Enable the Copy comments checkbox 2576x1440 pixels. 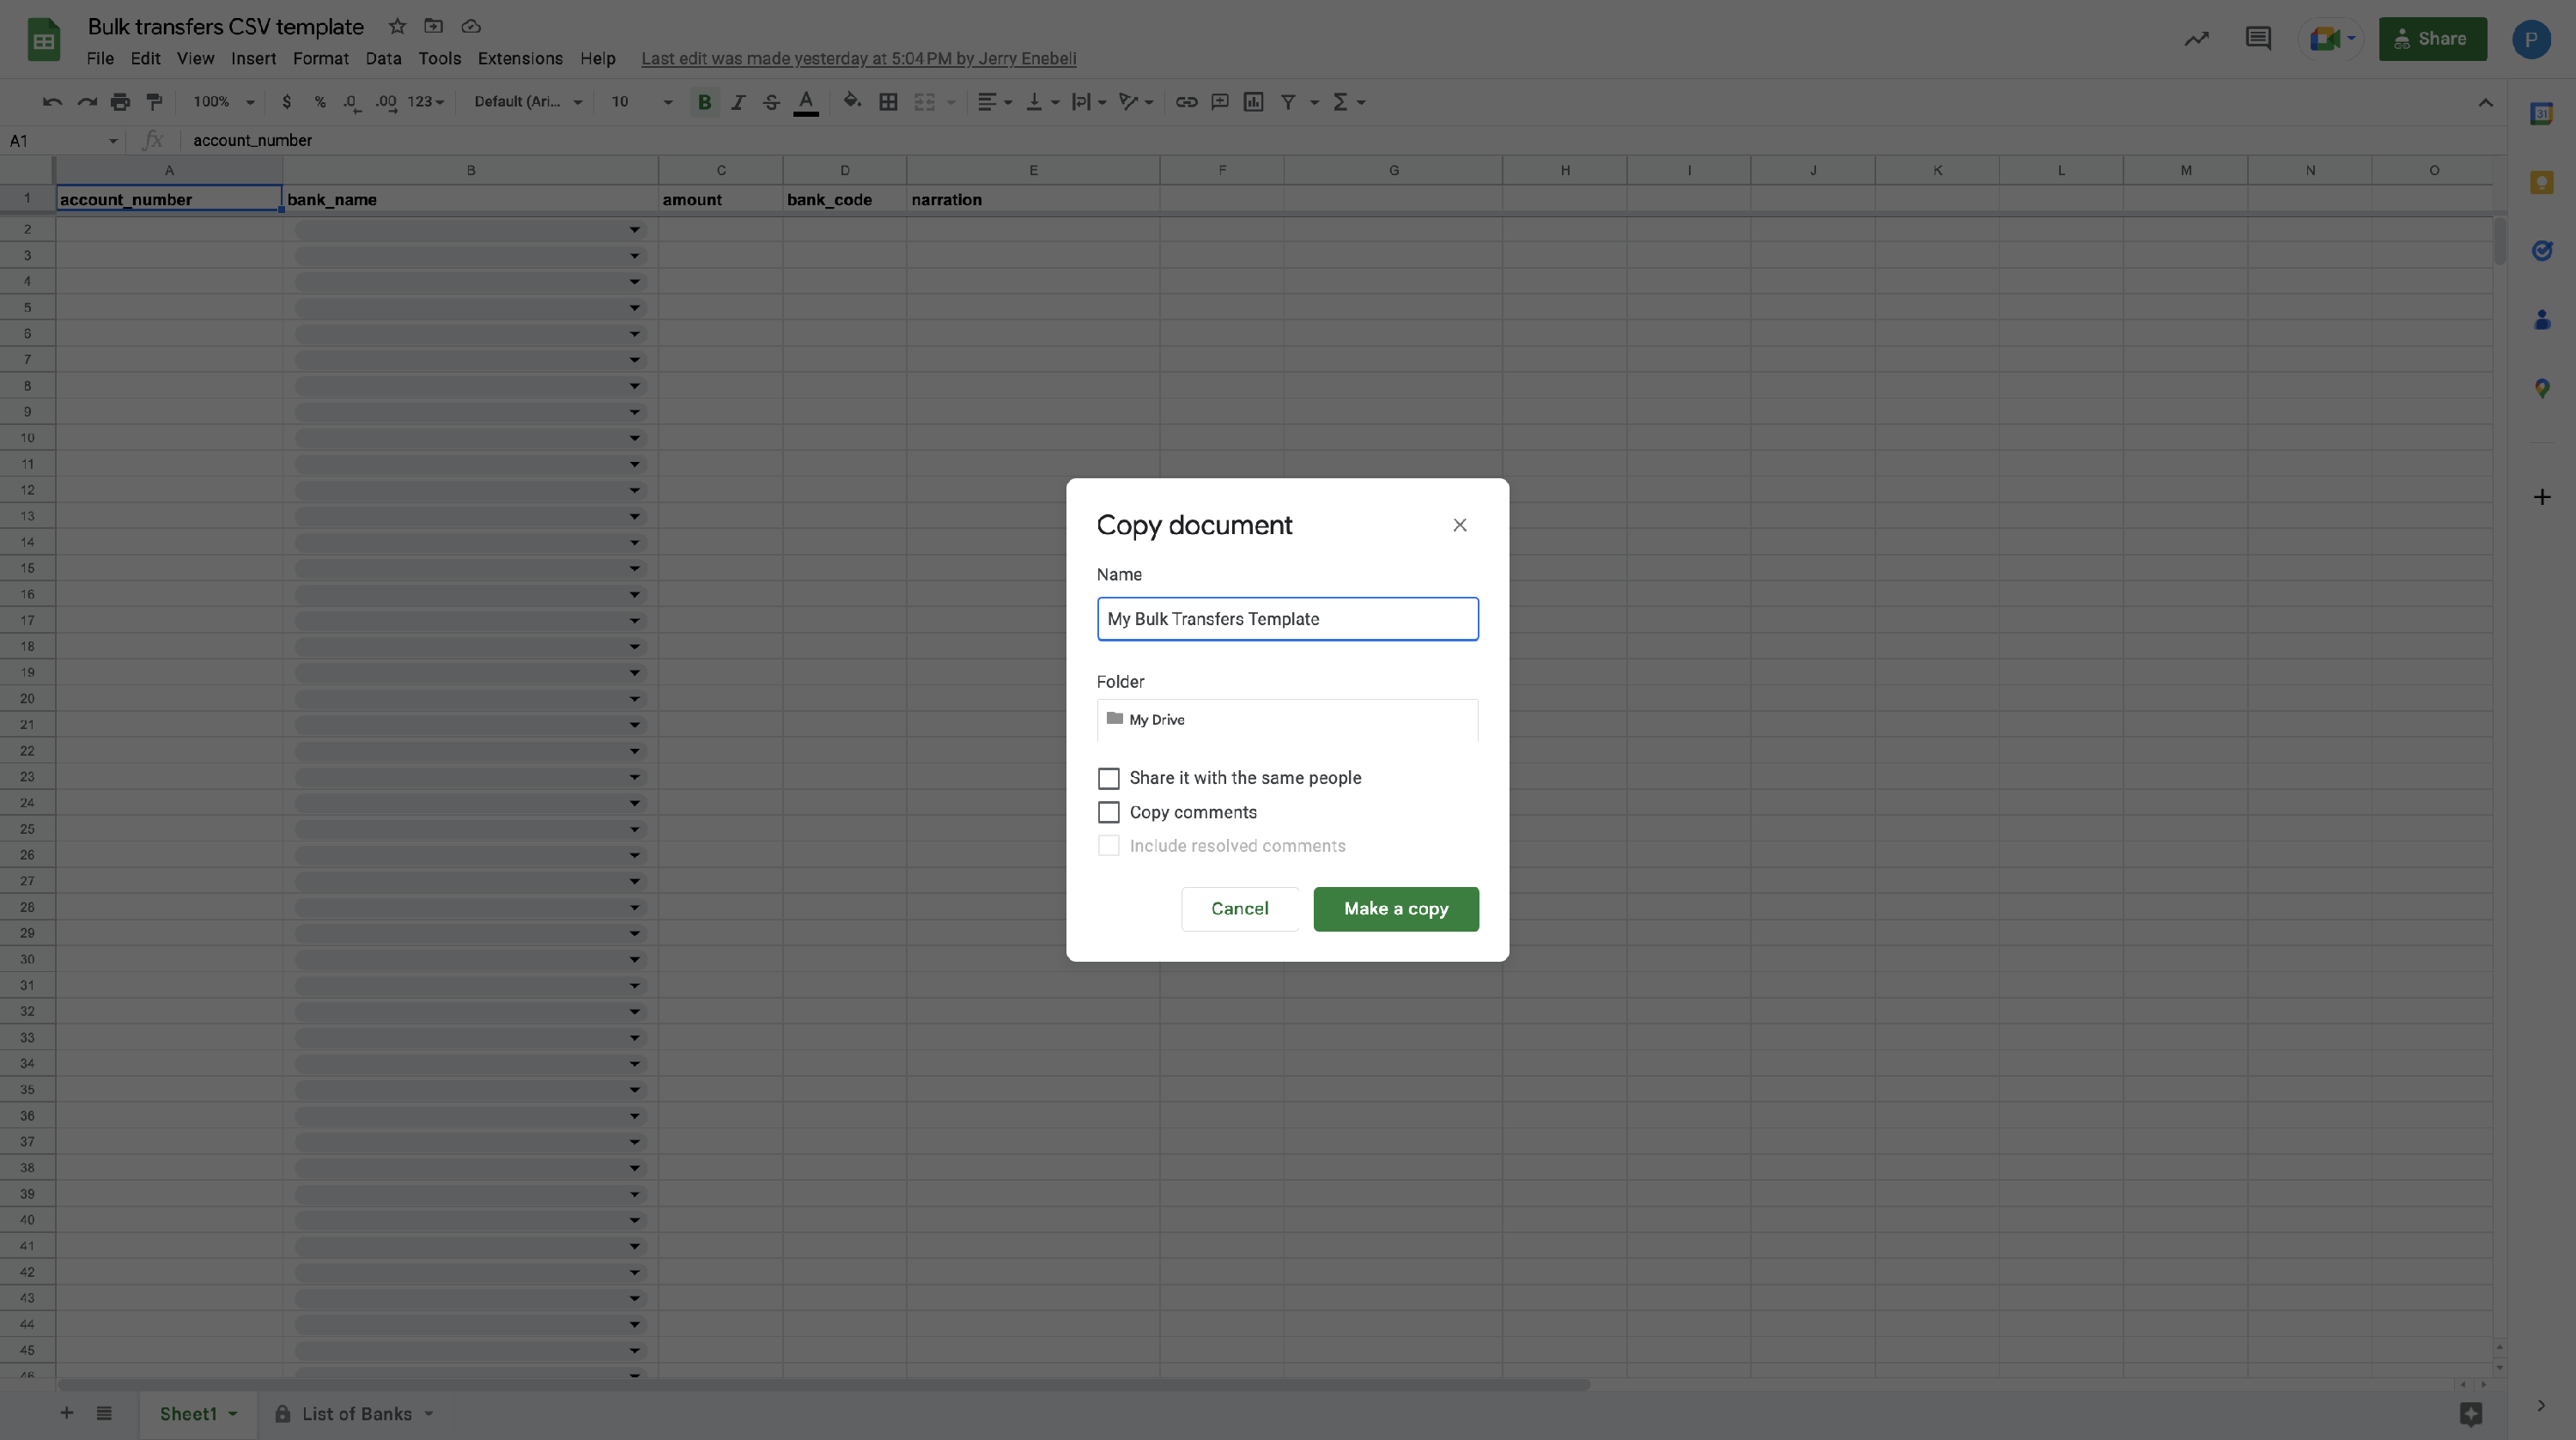click(1108, 812)
